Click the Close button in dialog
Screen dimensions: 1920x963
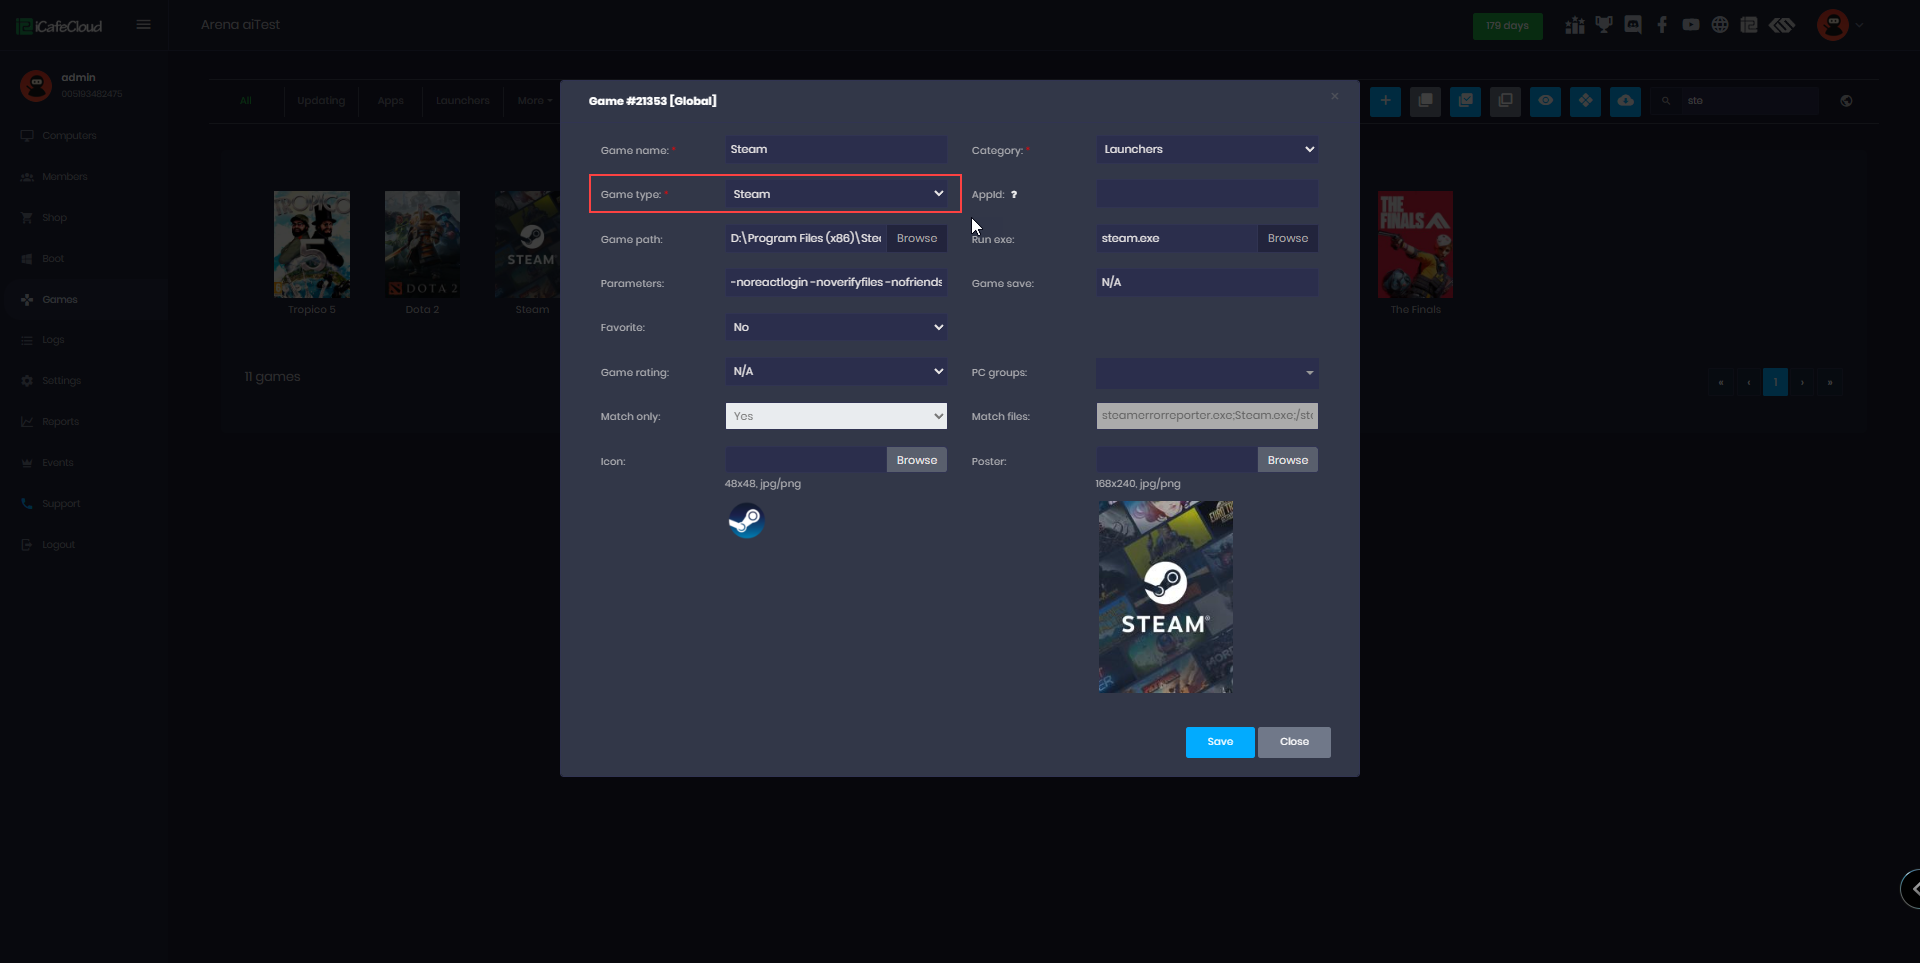click(1294, 742)
